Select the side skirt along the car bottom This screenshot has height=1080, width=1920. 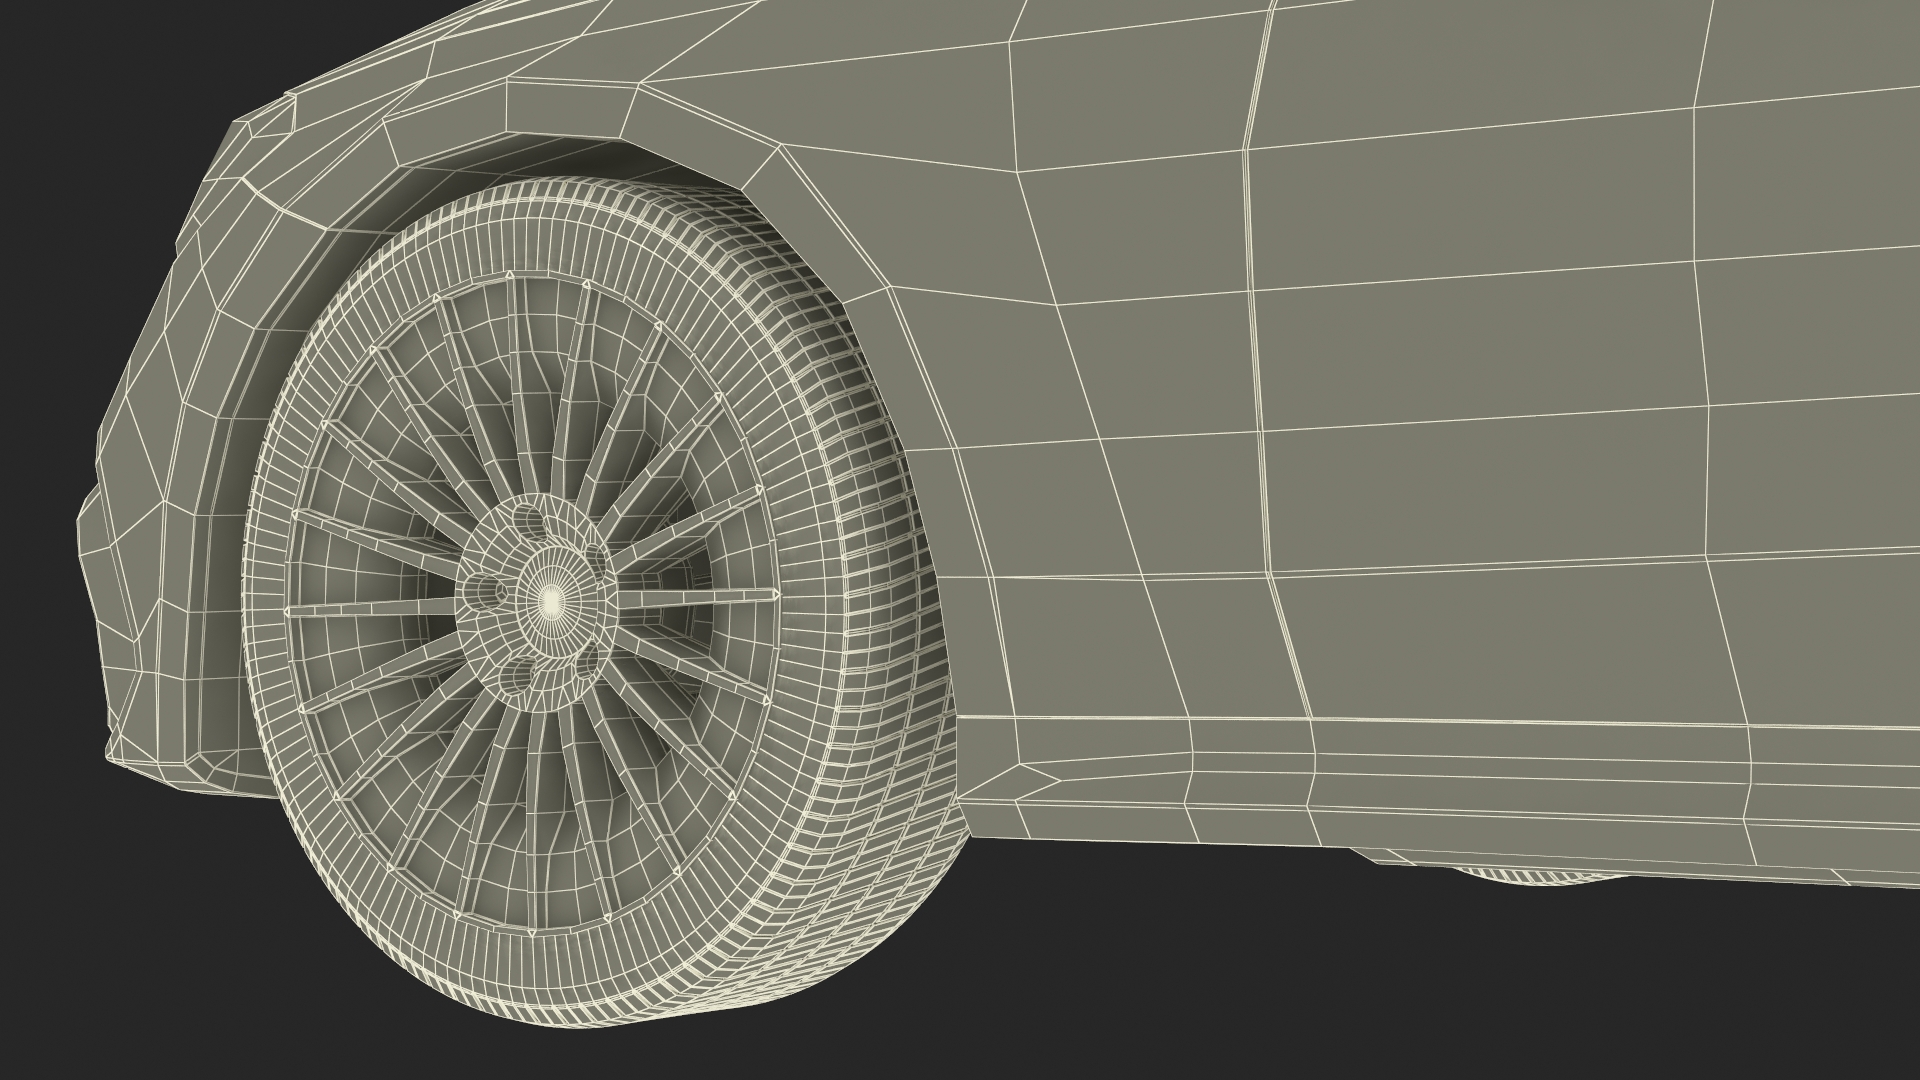click(x=1440, y=790)
